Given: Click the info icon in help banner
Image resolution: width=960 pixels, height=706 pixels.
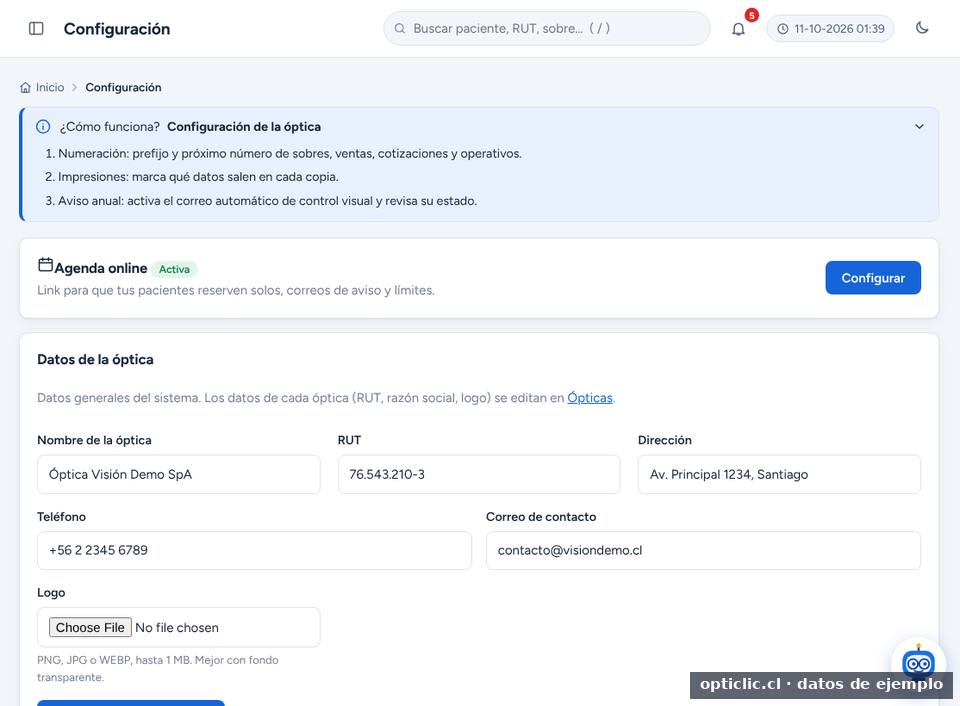Looking at the screenshot, I should (x=43, y=127).
